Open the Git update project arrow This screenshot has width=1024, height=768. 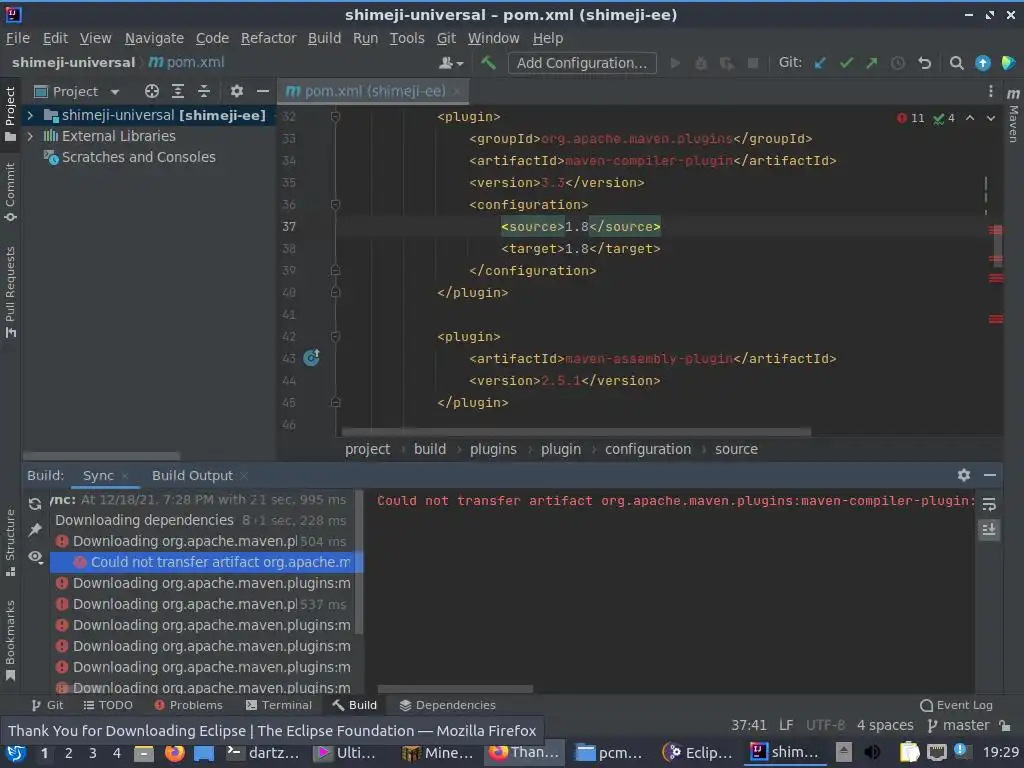pos(820,63)
